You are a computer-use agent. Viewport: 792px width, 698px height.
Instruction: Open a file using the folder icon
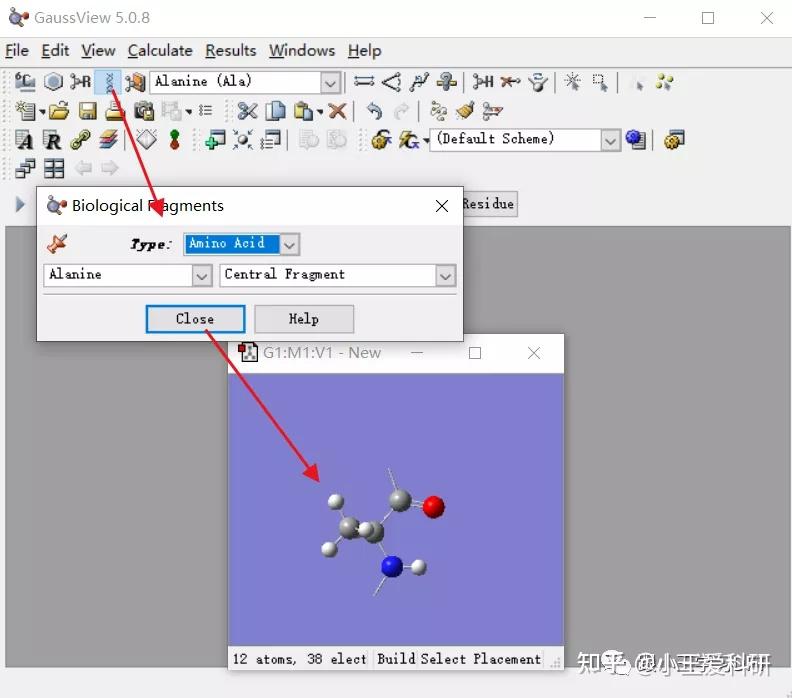pos(59,111)
